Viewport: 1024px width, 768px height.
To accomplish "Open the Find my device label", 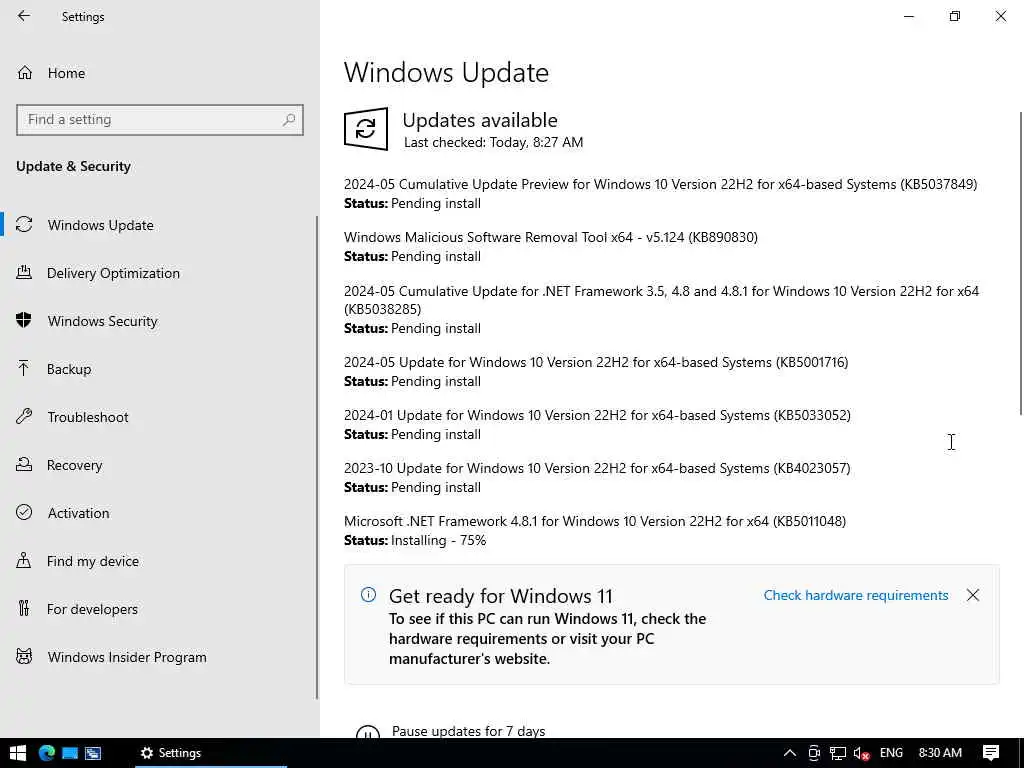I will point(93,561).
